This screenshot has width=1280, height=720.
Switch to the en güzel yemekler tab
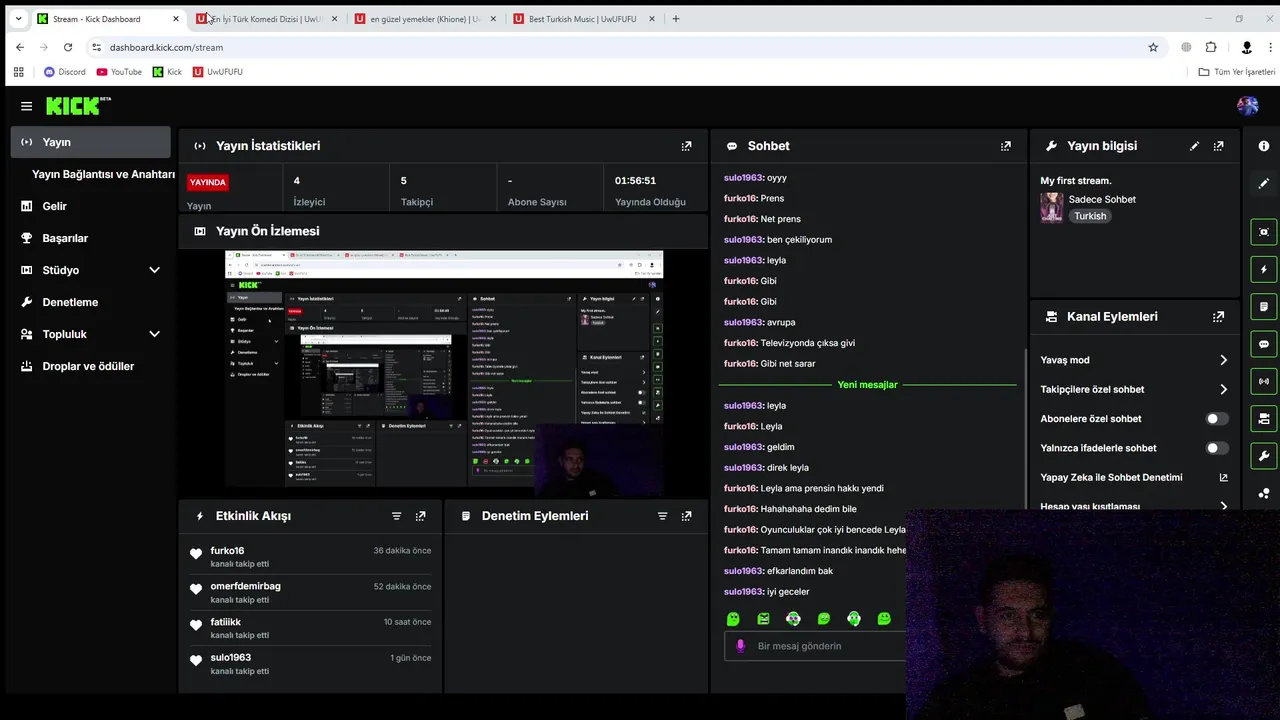[423, 19]
